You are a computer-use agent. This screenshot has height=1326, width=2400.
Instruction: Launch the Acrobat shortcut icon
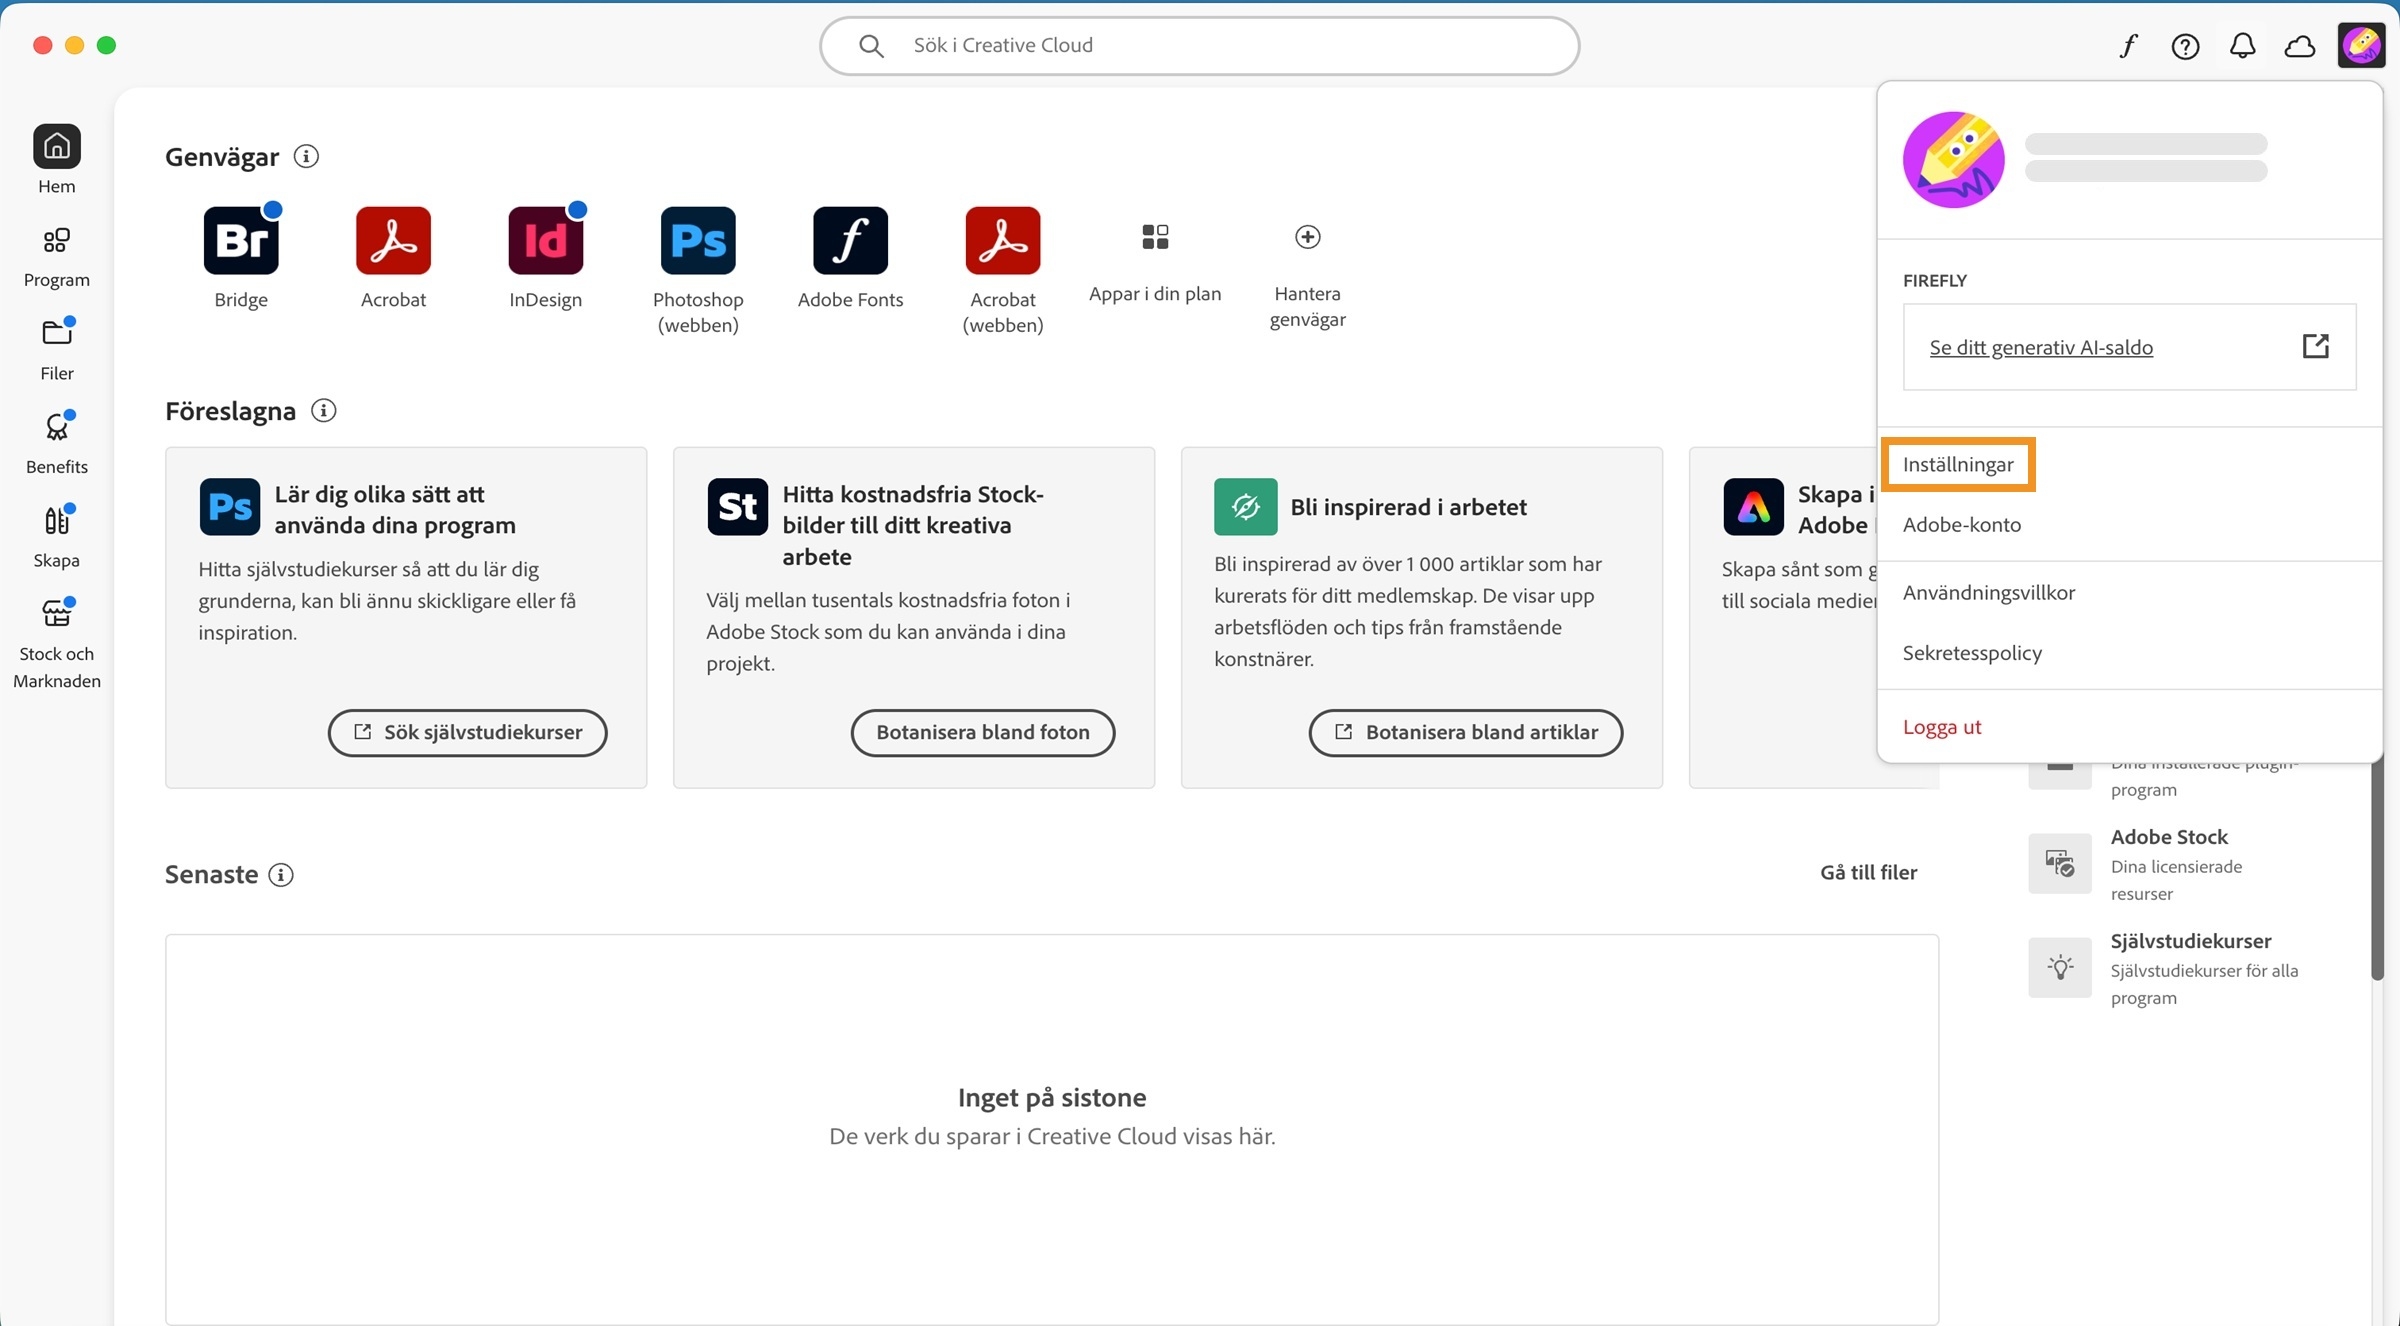click(x=392, y=241)
